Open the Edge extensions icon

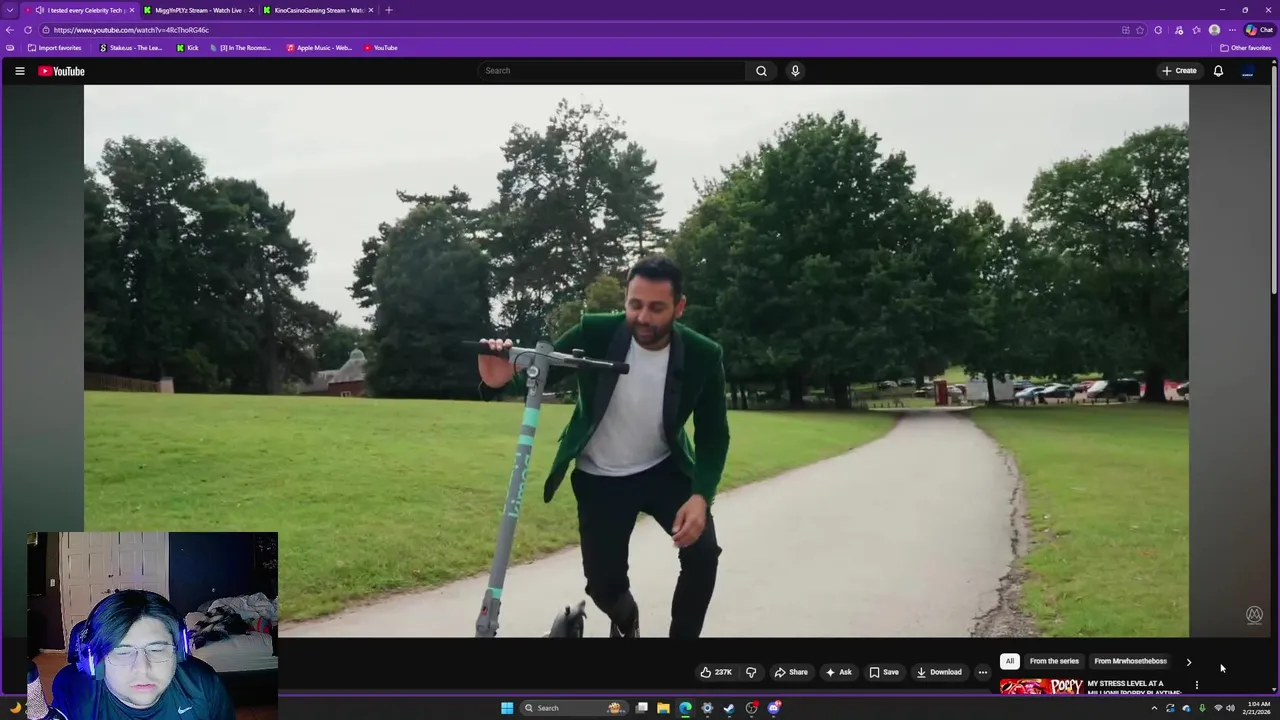point(1158,30)
